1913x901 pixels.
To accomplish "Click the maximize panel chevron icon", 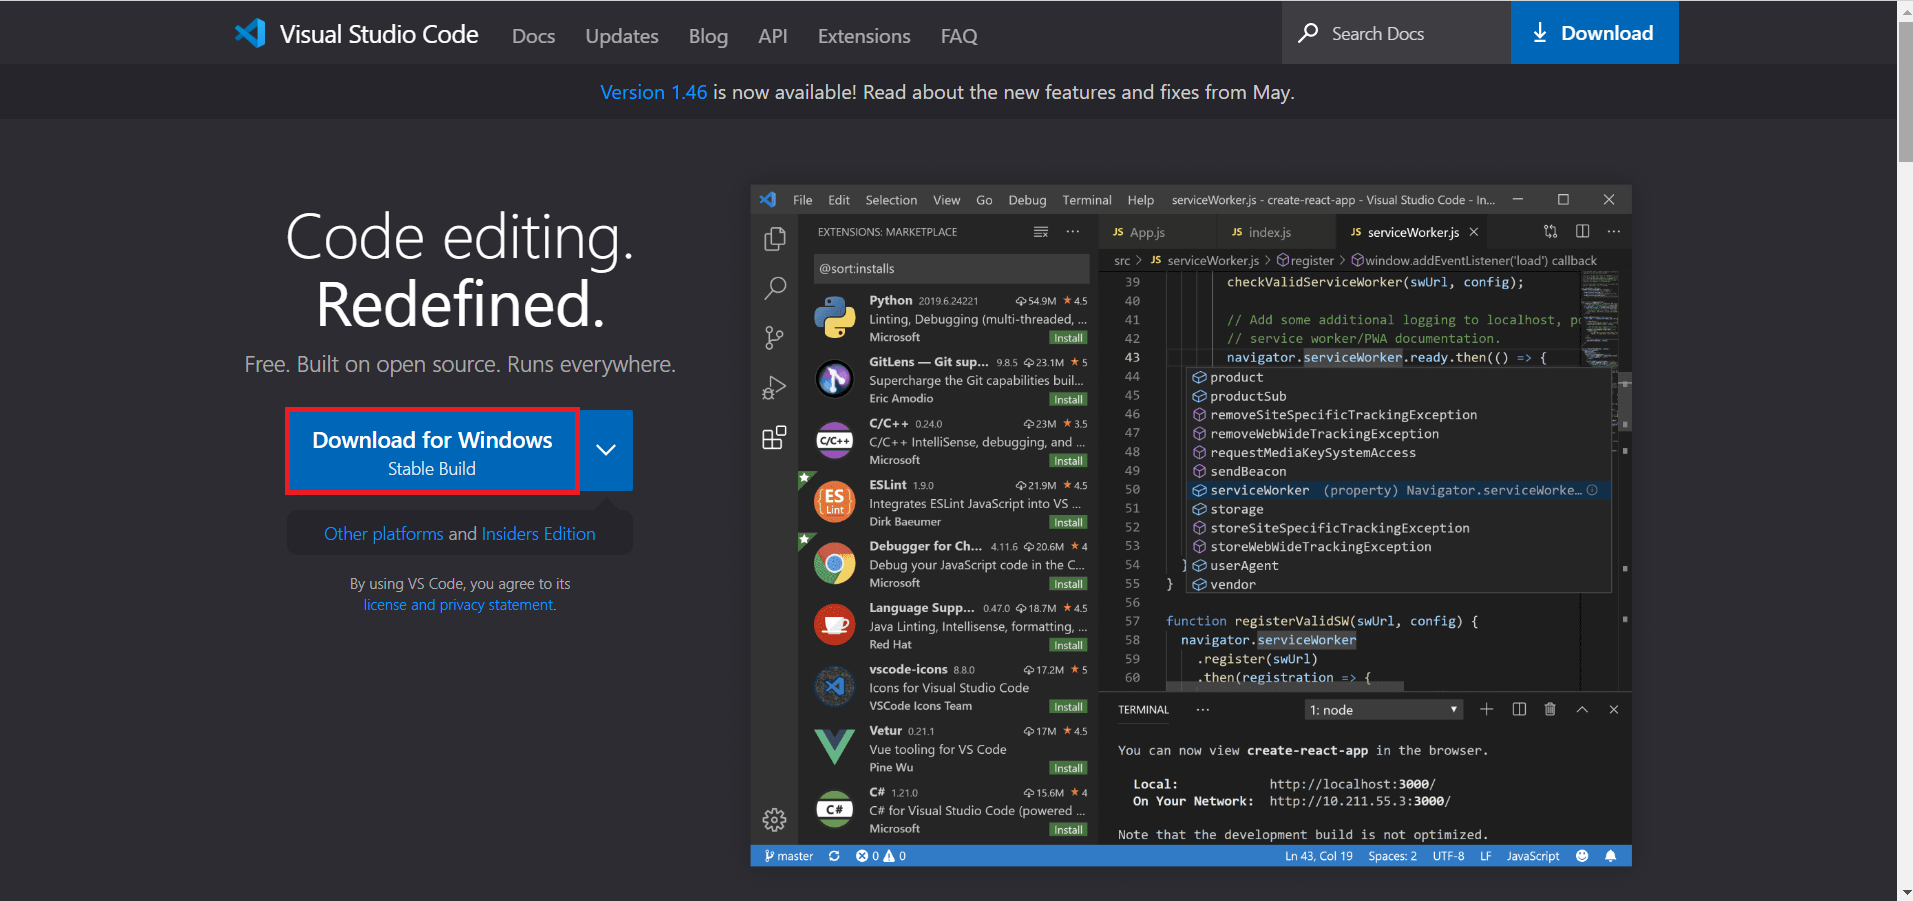I will [x=1582, y=709].
